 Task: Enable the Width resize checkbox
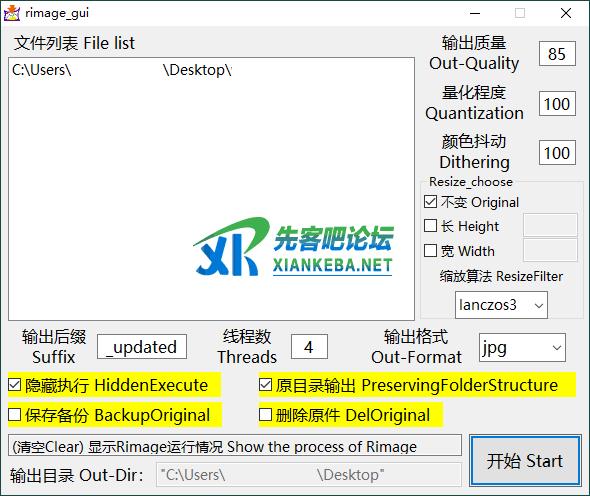430,251
